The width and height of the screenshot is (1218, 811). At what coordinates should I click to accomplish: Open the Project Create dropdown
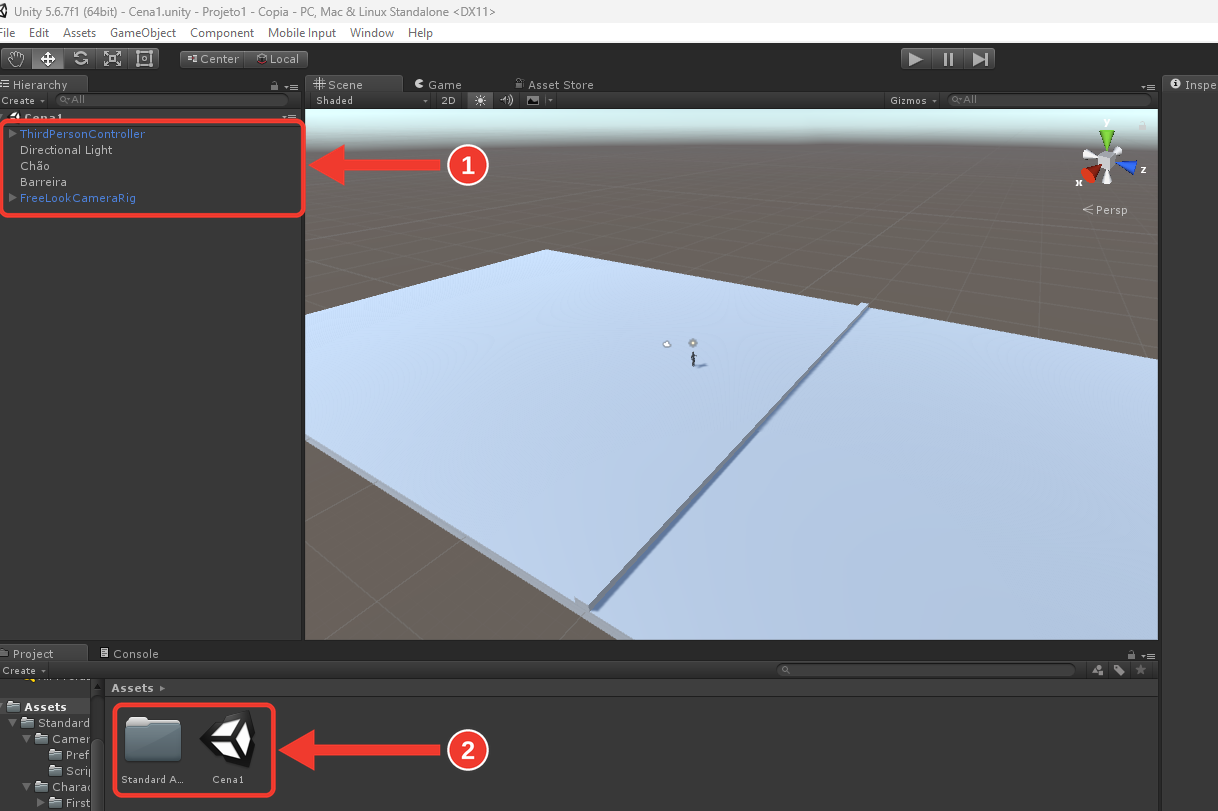coord(22,670)
